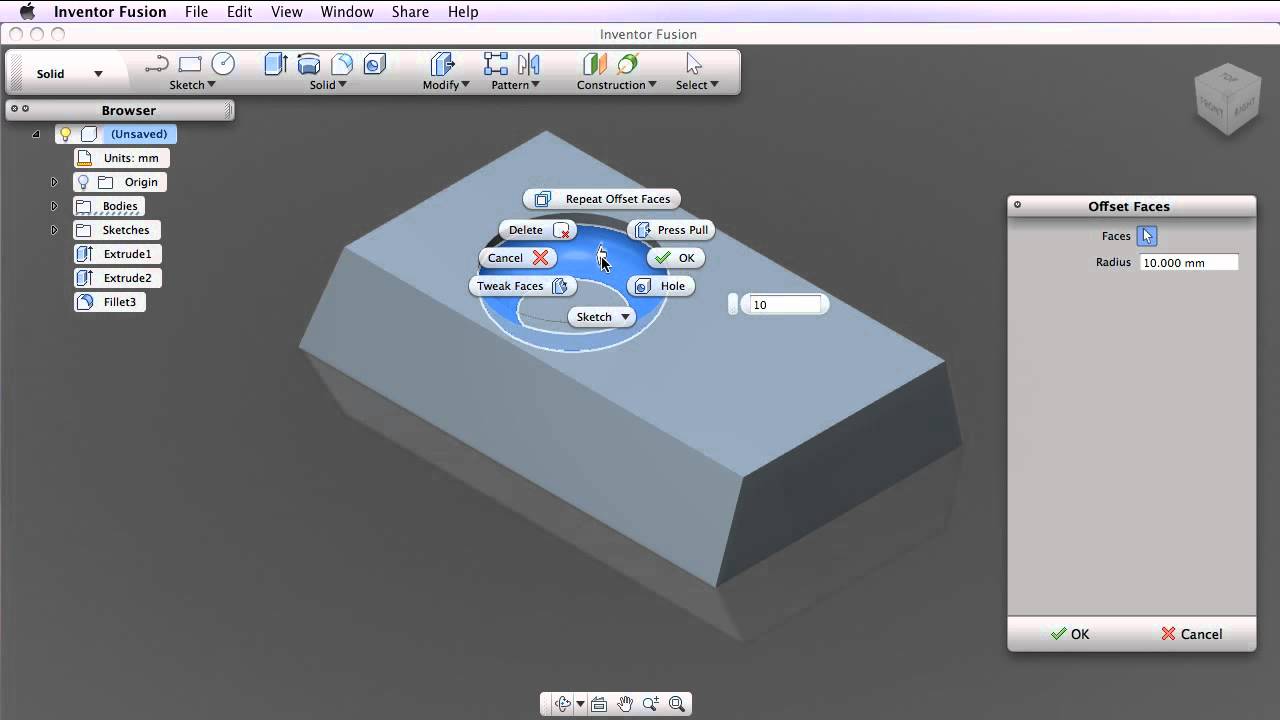Expand the Origin folder in browser
Image resolution: width=1280 pixels, height=720 pixels.
[x=54, y=182]
